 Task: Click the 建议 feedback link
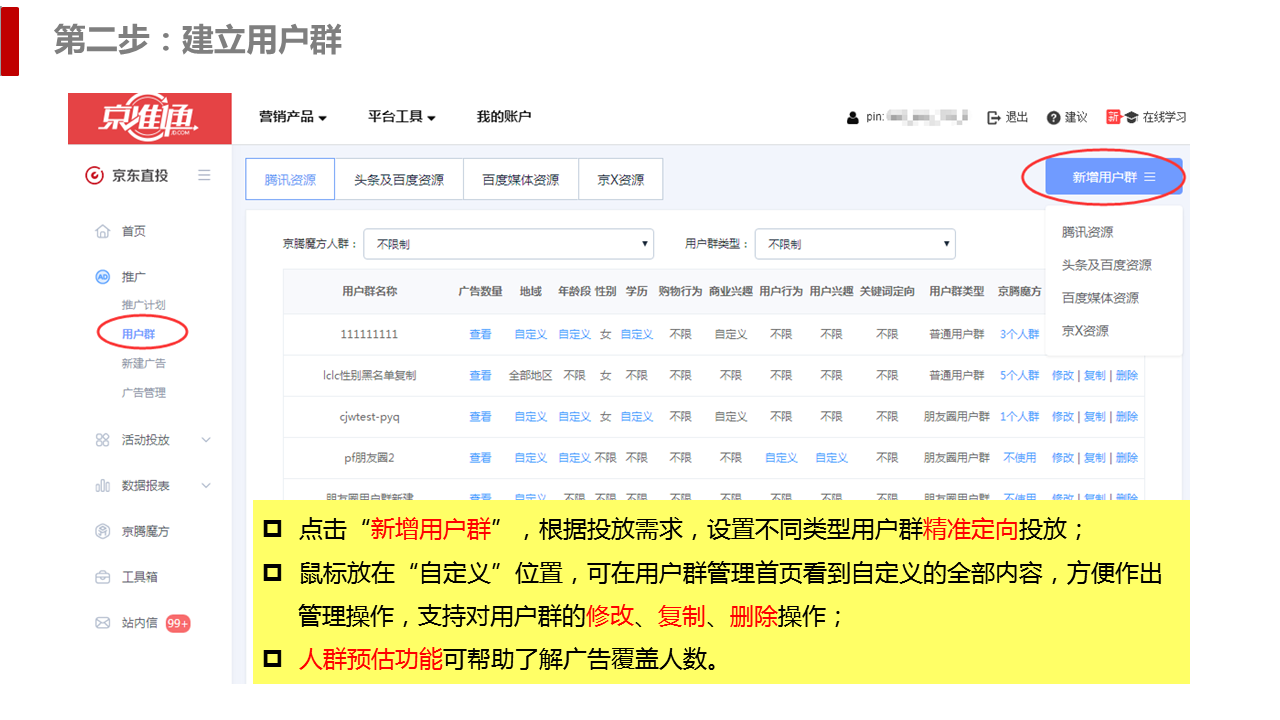1076,117
